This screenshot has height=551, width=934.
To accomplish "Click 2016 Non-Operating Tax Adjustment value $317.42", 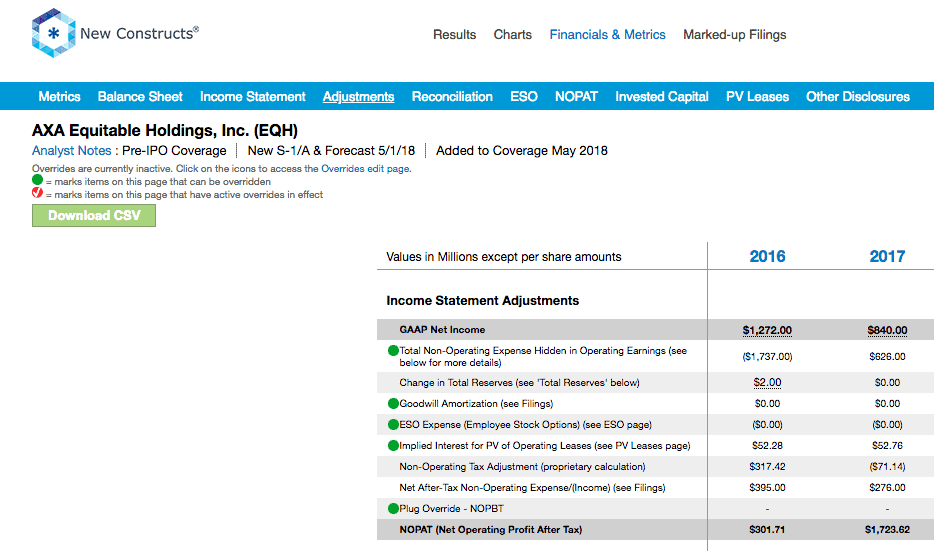I will tap(767, 467).
